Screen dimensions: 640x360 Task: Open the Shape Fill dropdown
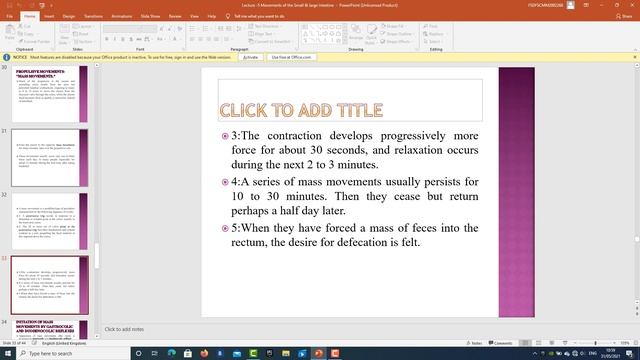tap(393, 26)
